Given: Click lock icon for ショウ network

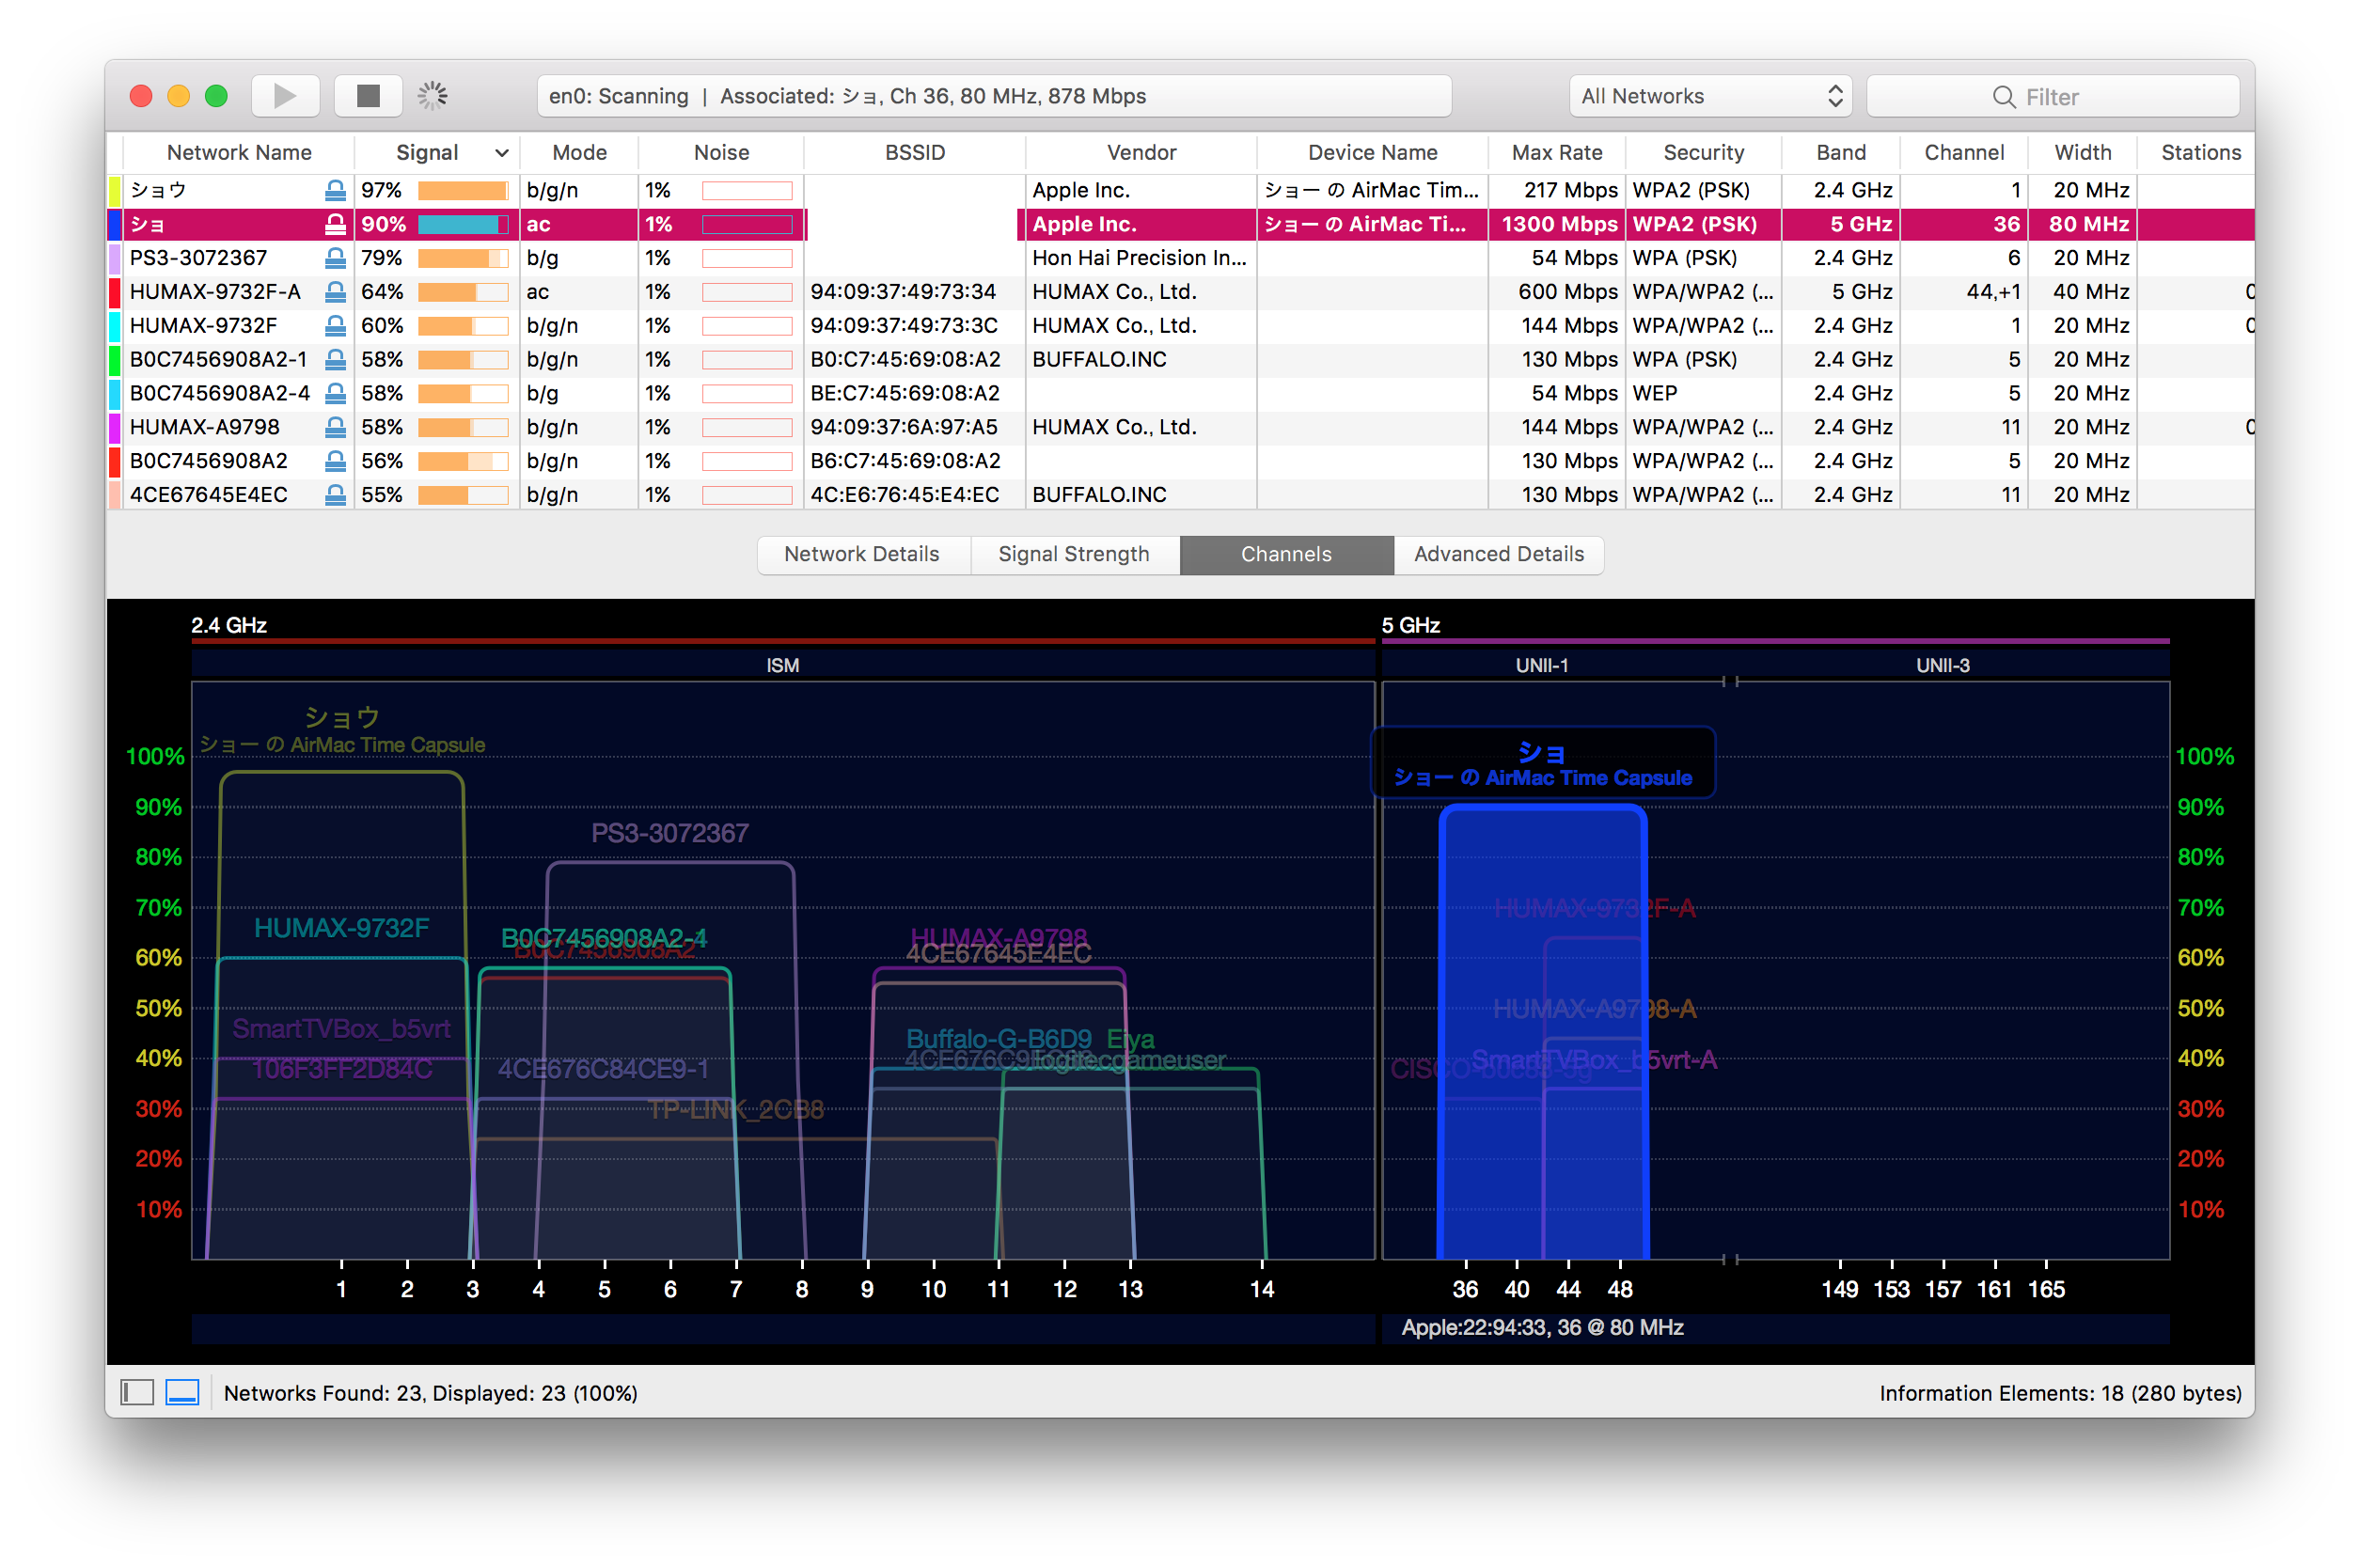Looking at the screenshot, I should tap(336, 190).
